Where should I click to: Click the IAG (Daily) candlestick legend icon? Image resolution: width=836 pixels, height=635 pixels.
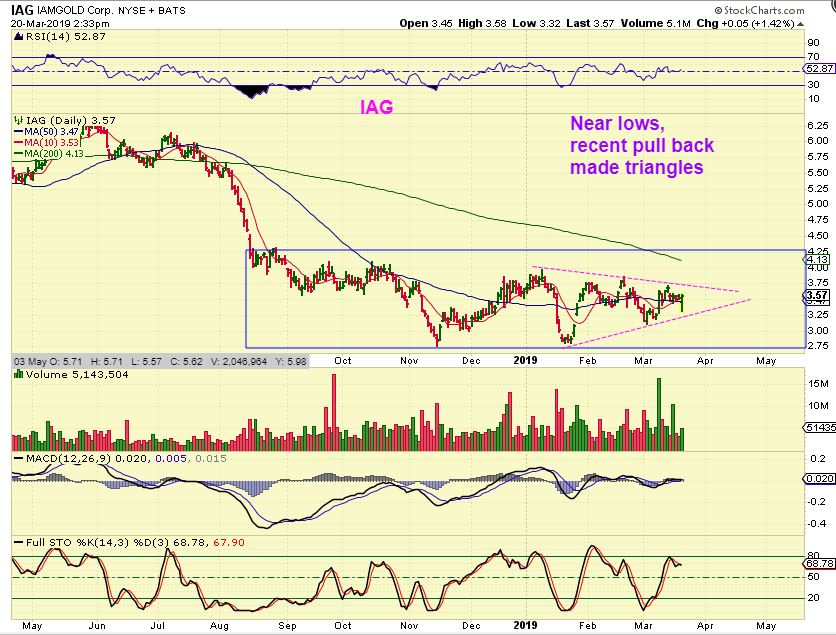tap(19, 120)
